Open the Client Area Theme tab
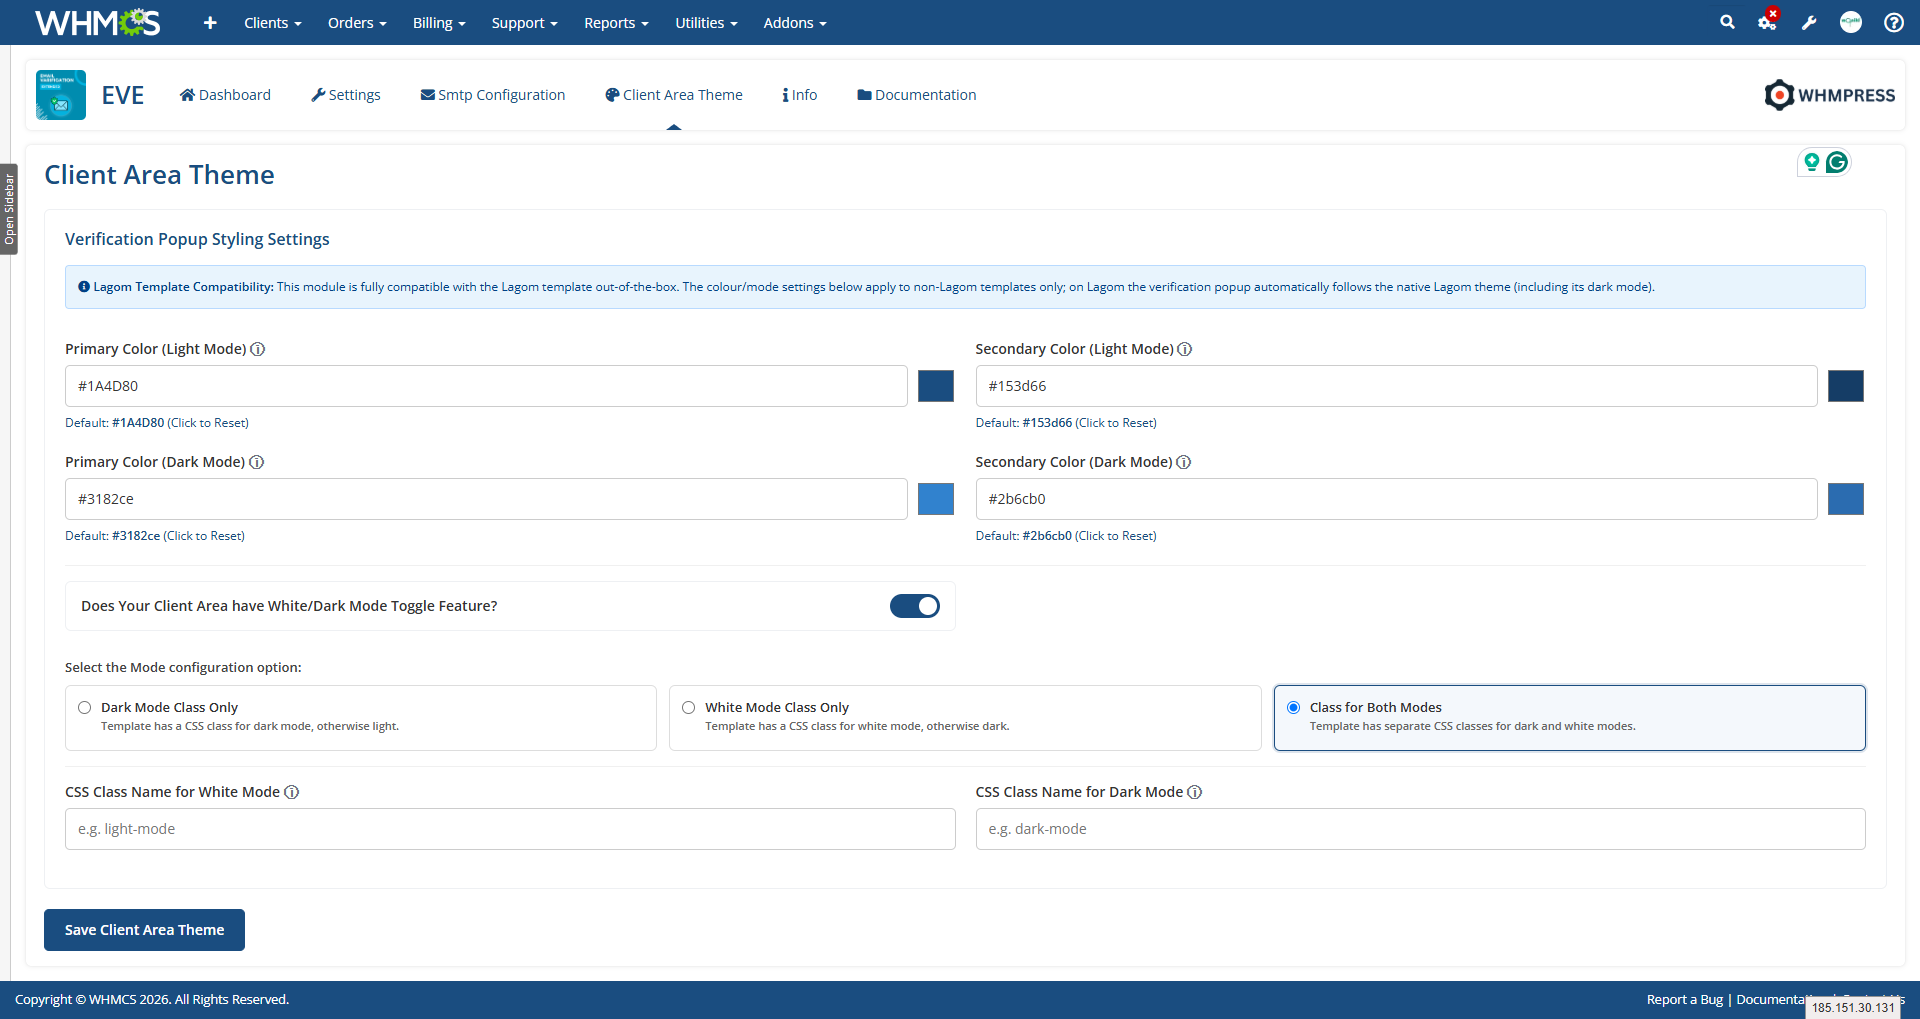The image size is (1920, 1019). (674, 95)
